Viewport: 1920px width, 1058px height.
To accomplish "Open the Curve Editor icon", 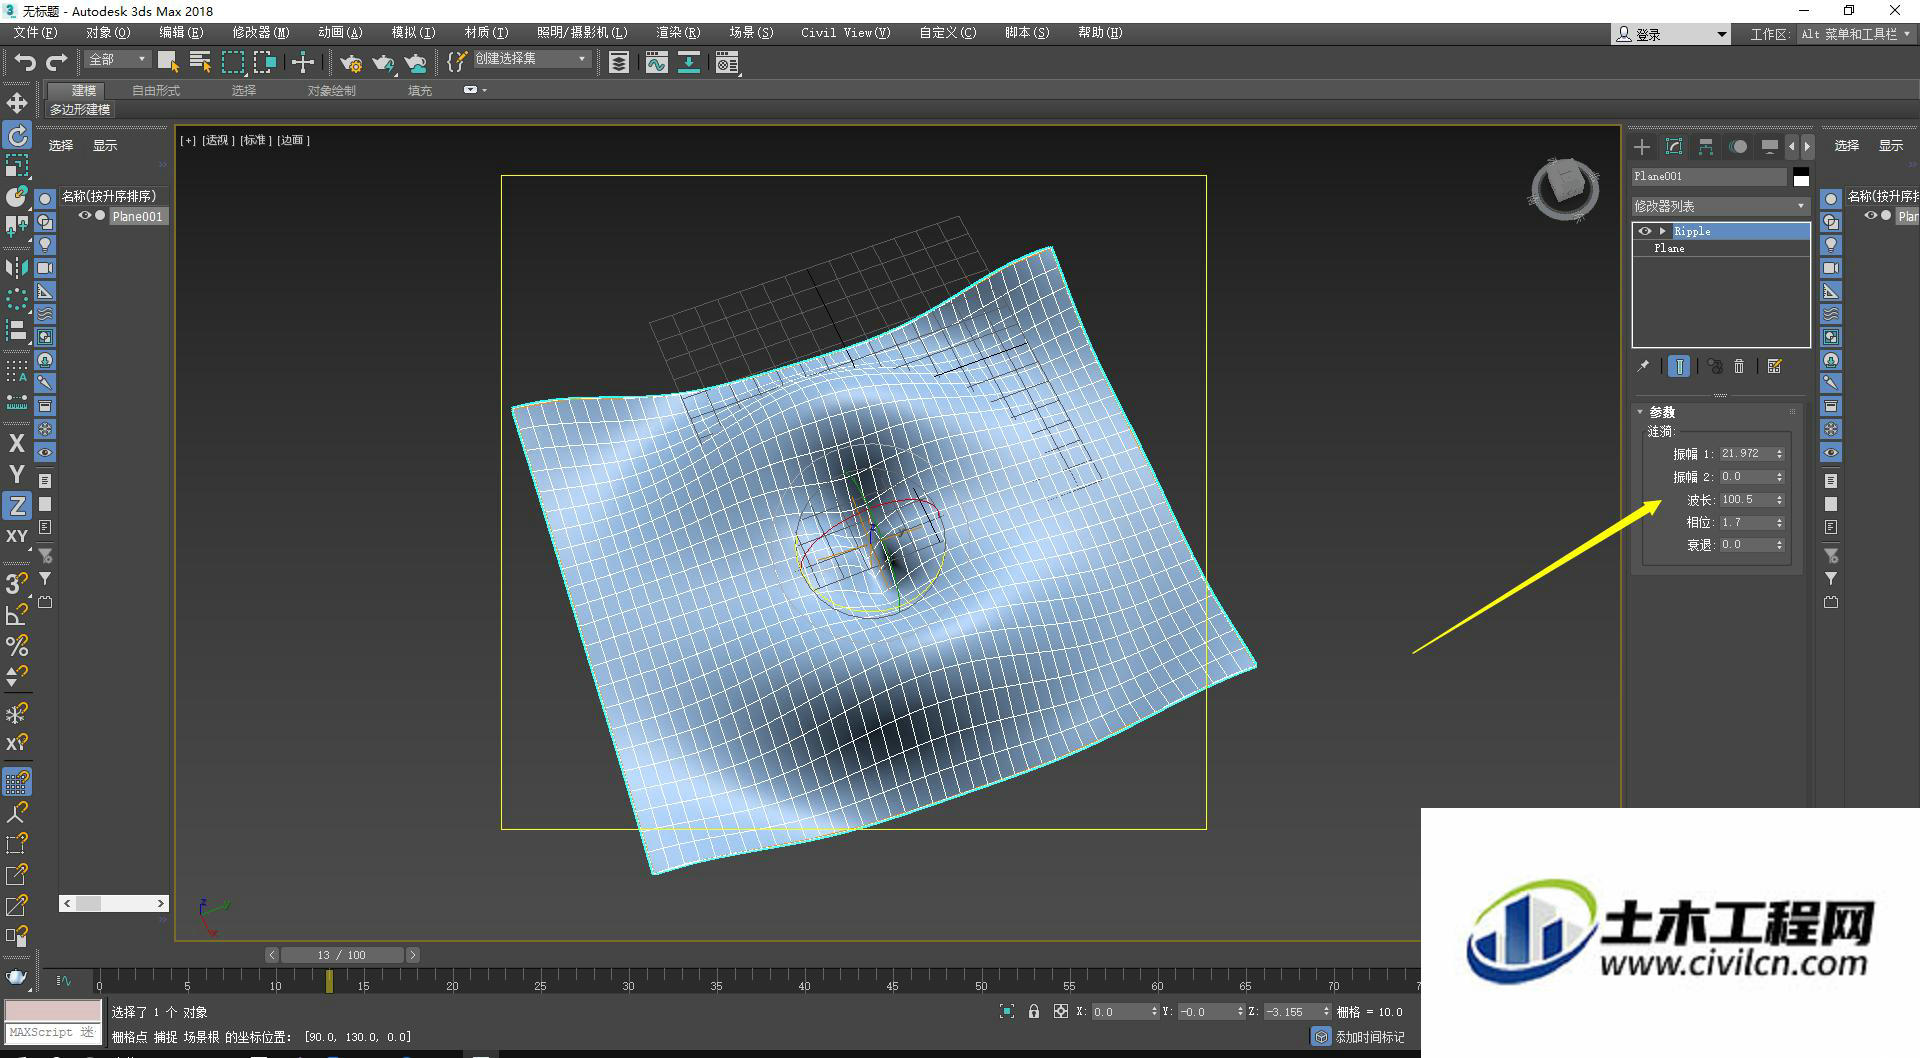I will 656,63.
